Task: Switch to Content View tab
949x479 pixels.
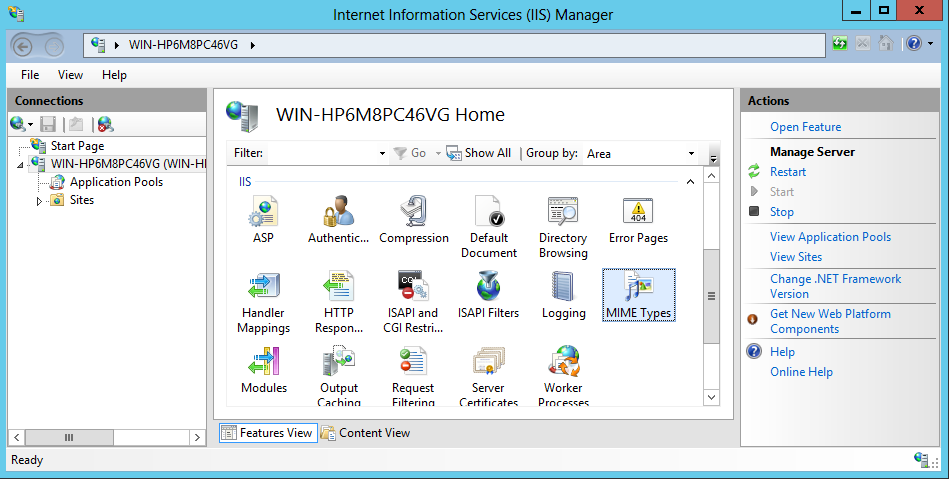Action: [366, 433]
